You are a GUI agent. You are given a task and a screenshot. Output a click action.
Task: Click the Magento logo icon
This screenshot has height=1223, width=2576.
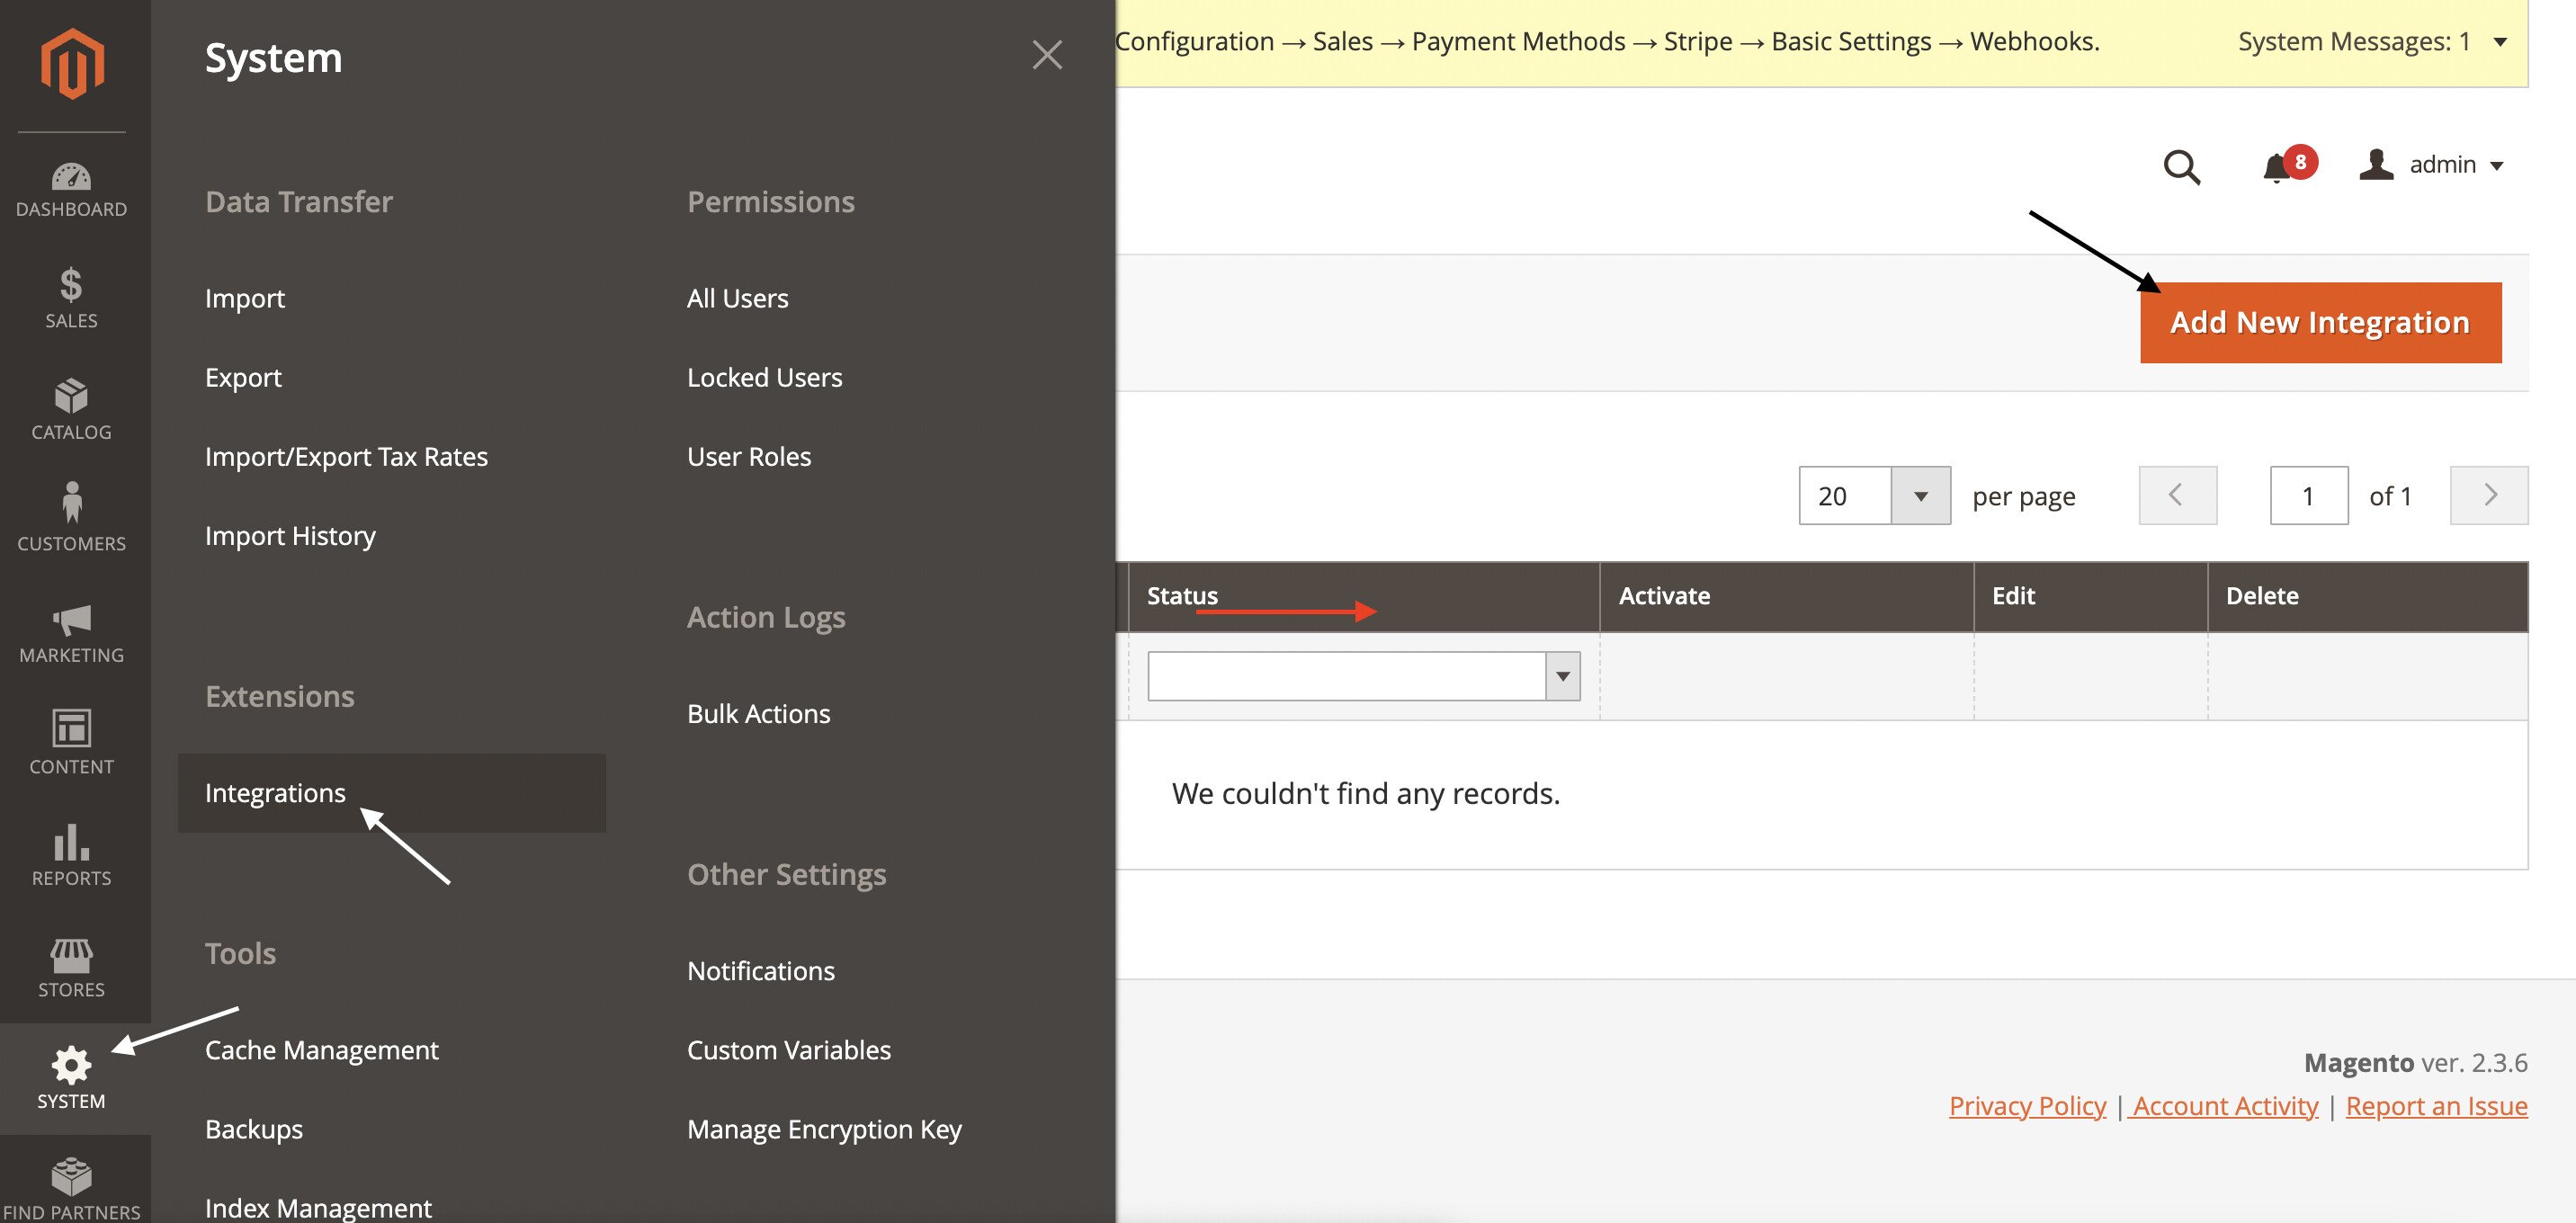[72, 63]
